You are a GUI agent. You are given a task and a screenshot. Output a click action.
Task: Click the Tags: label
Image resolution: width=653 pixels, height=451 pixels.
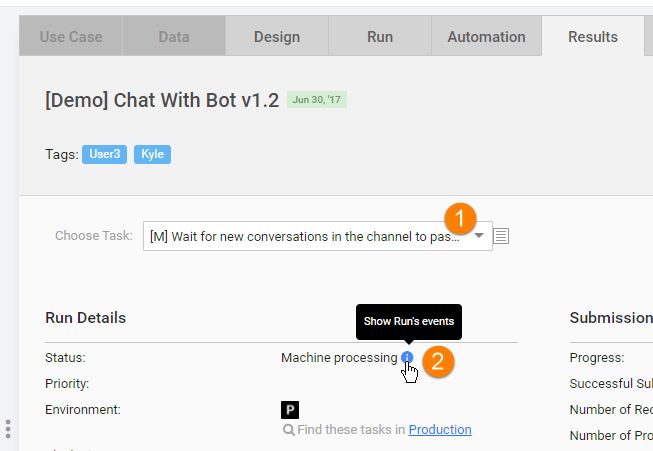(x=62, y=154)
